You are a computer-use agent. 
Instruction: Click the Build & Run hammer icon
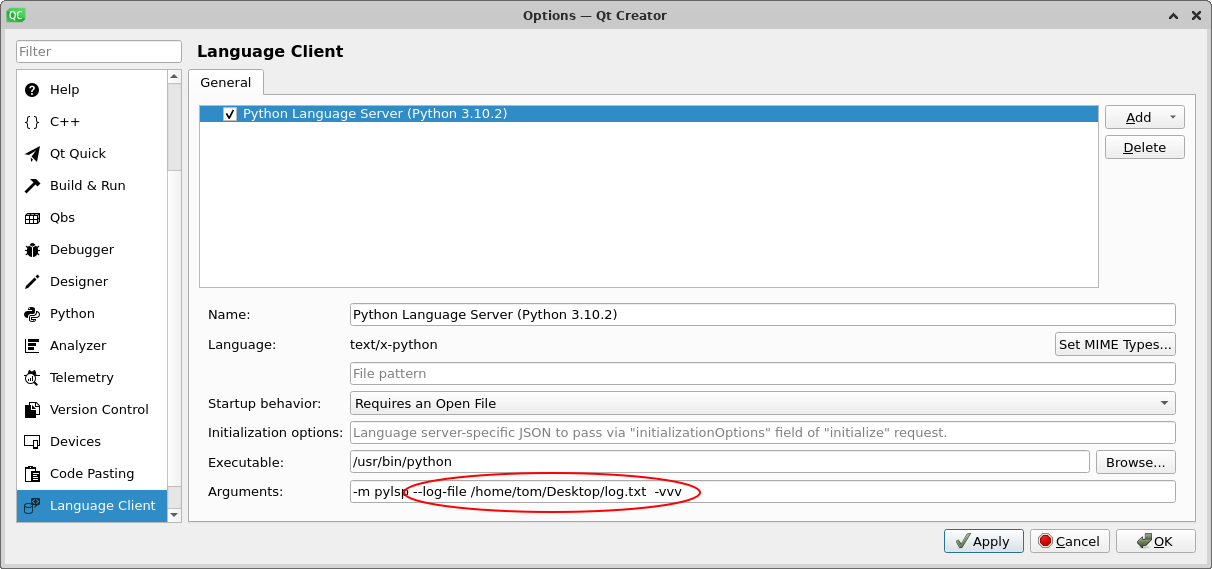[32, 186]
